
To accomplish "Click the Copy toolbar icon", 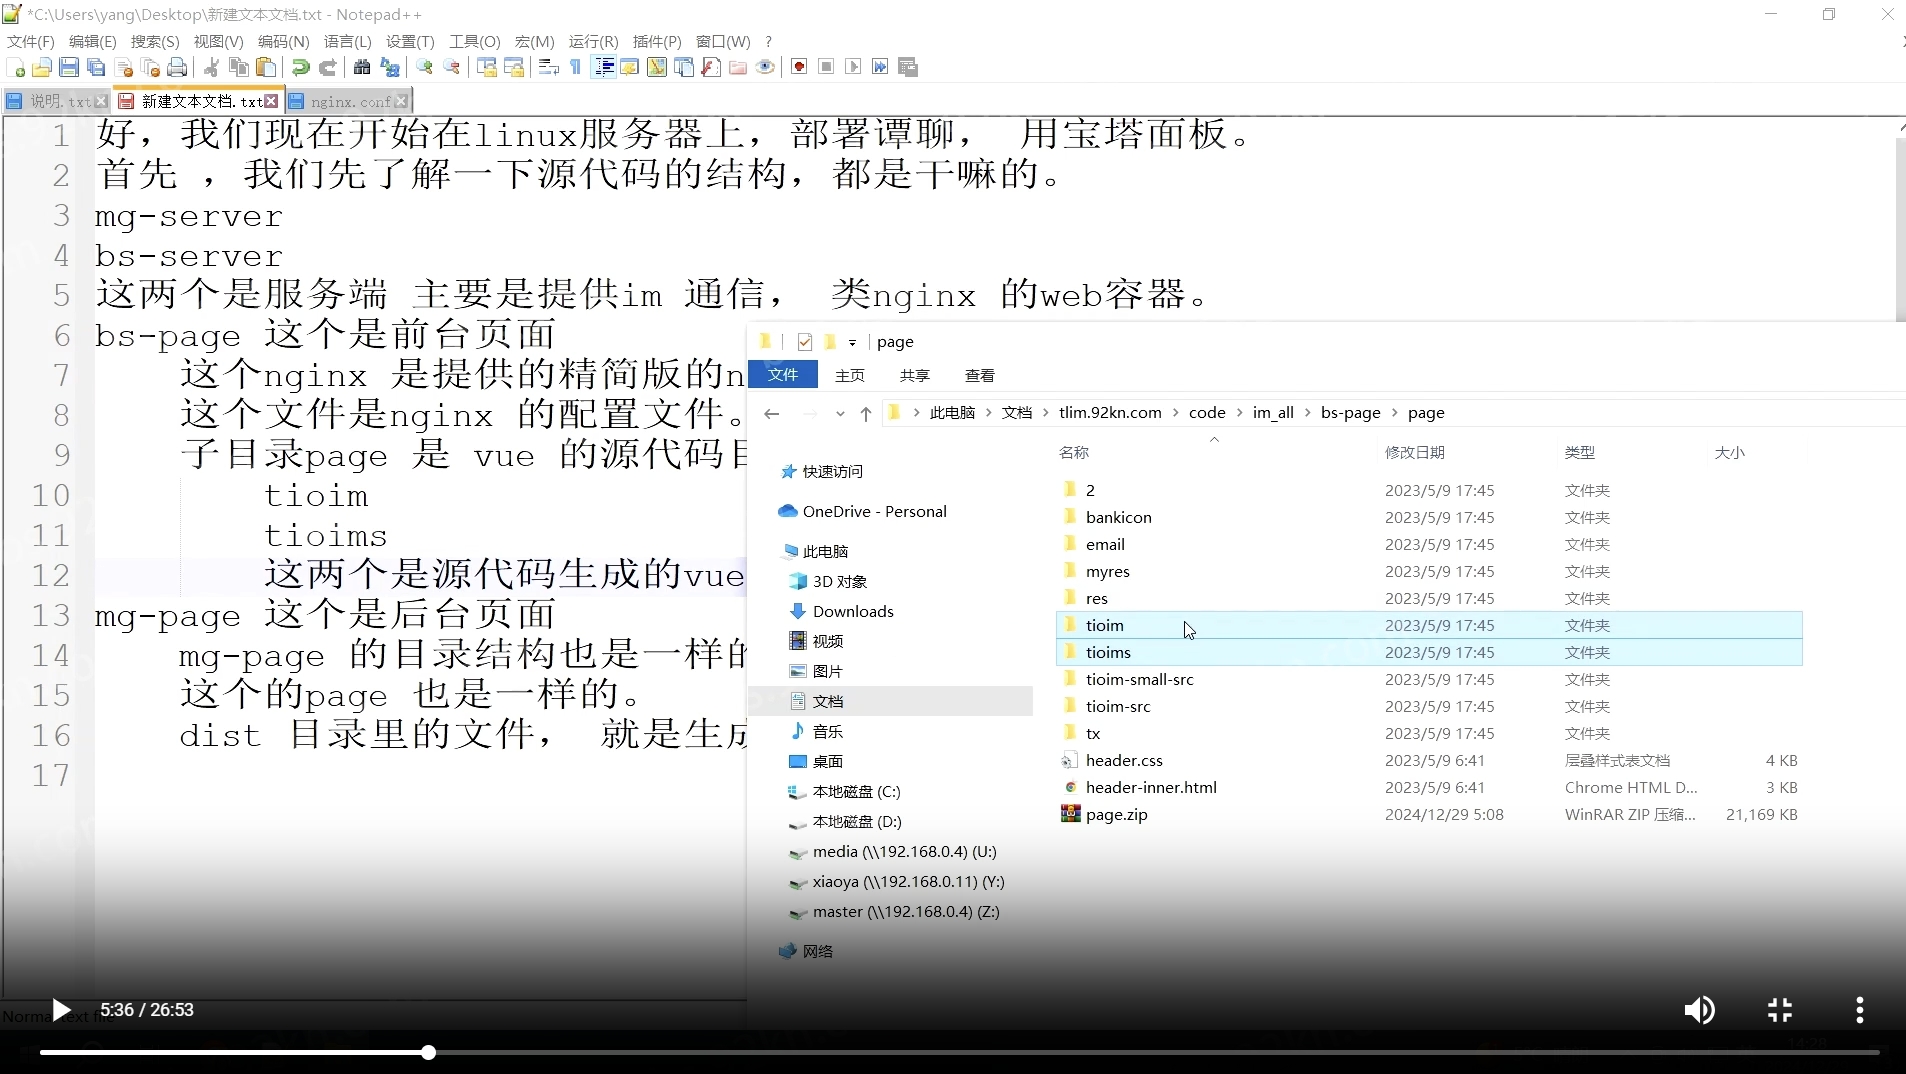I will pos(239,67).
